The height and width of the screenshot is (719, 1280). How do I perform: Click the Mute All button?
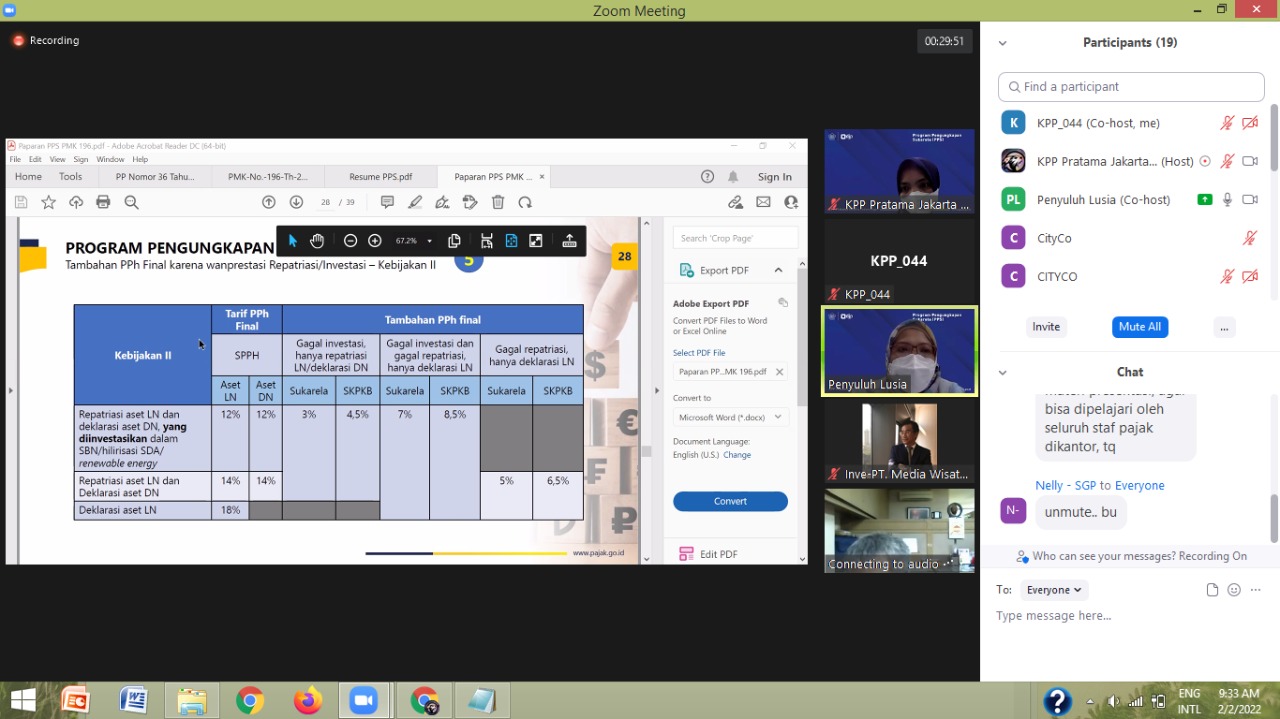[x=1139, y=327]
